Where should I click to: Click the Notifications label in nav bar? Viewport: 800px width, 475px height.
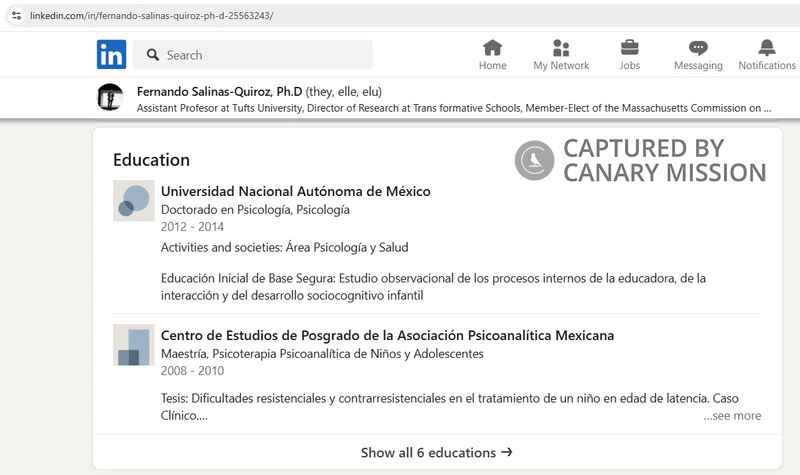click(767, 65)
